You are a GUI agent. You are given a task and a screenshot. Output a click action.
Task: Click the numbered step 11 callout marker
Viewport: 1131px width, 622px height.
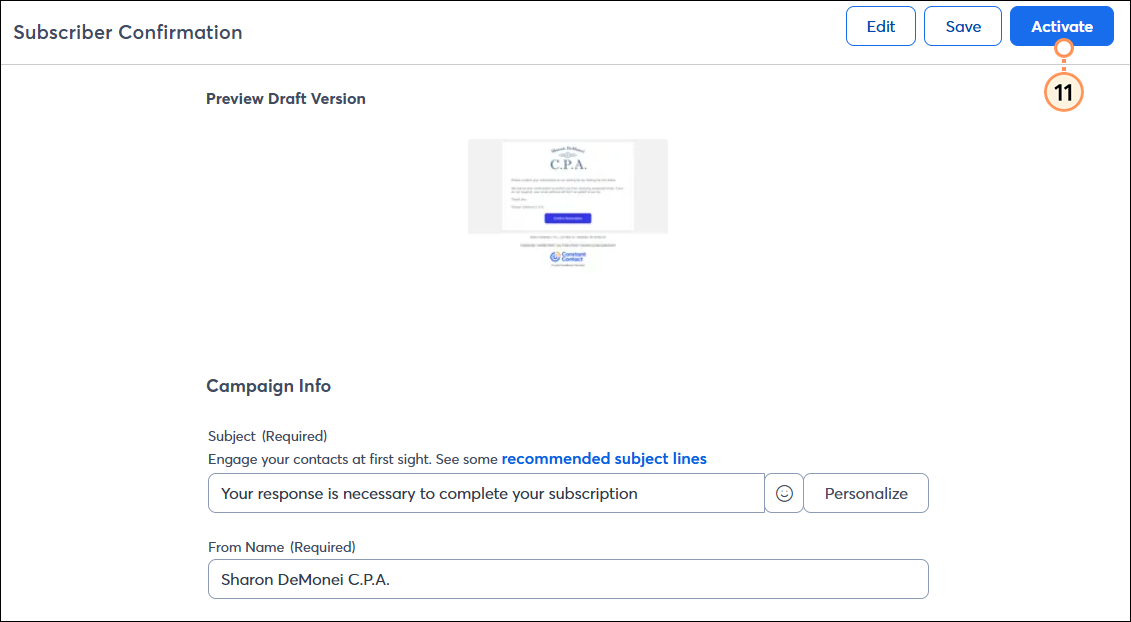1063,92
